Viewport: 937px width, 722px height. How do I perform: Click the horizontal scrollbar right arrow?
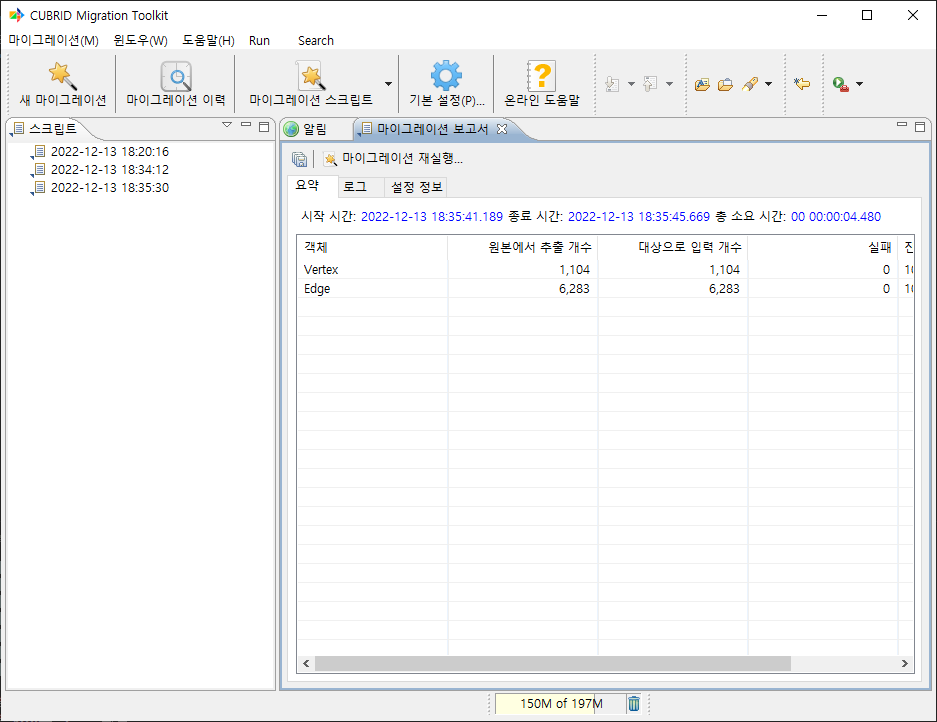904,664
